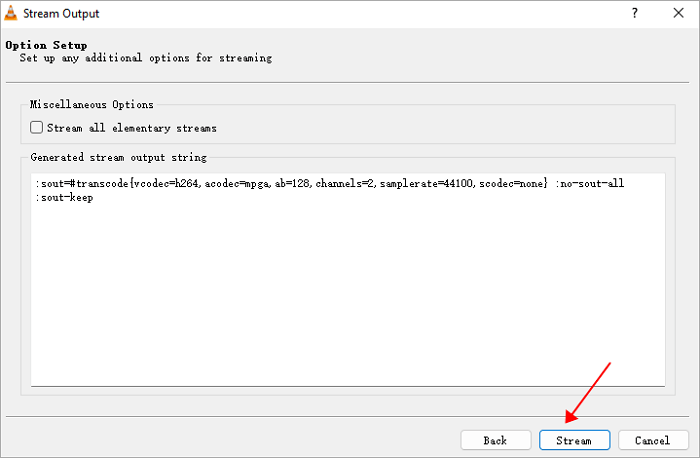
Task: Close the Stream Output dialog
Action: [679, 14]
